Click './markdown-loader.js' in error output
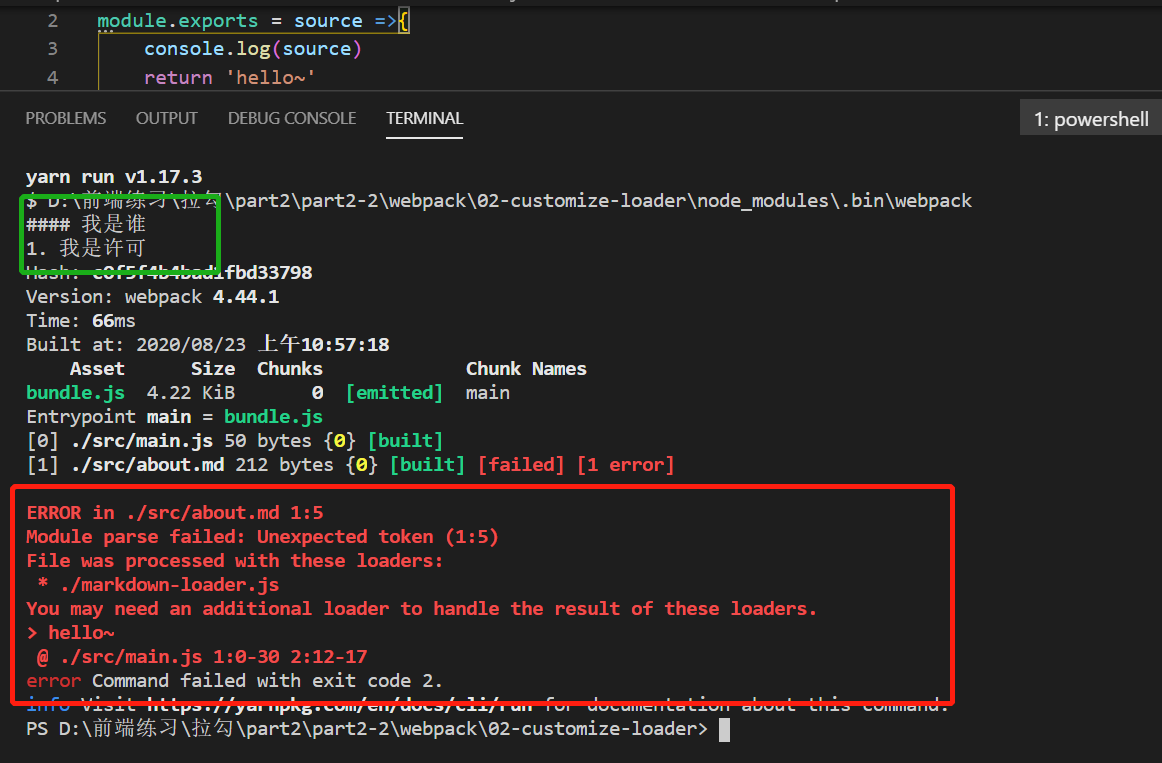The height and width of the screenshot is (763, 1162). point(170,584)
